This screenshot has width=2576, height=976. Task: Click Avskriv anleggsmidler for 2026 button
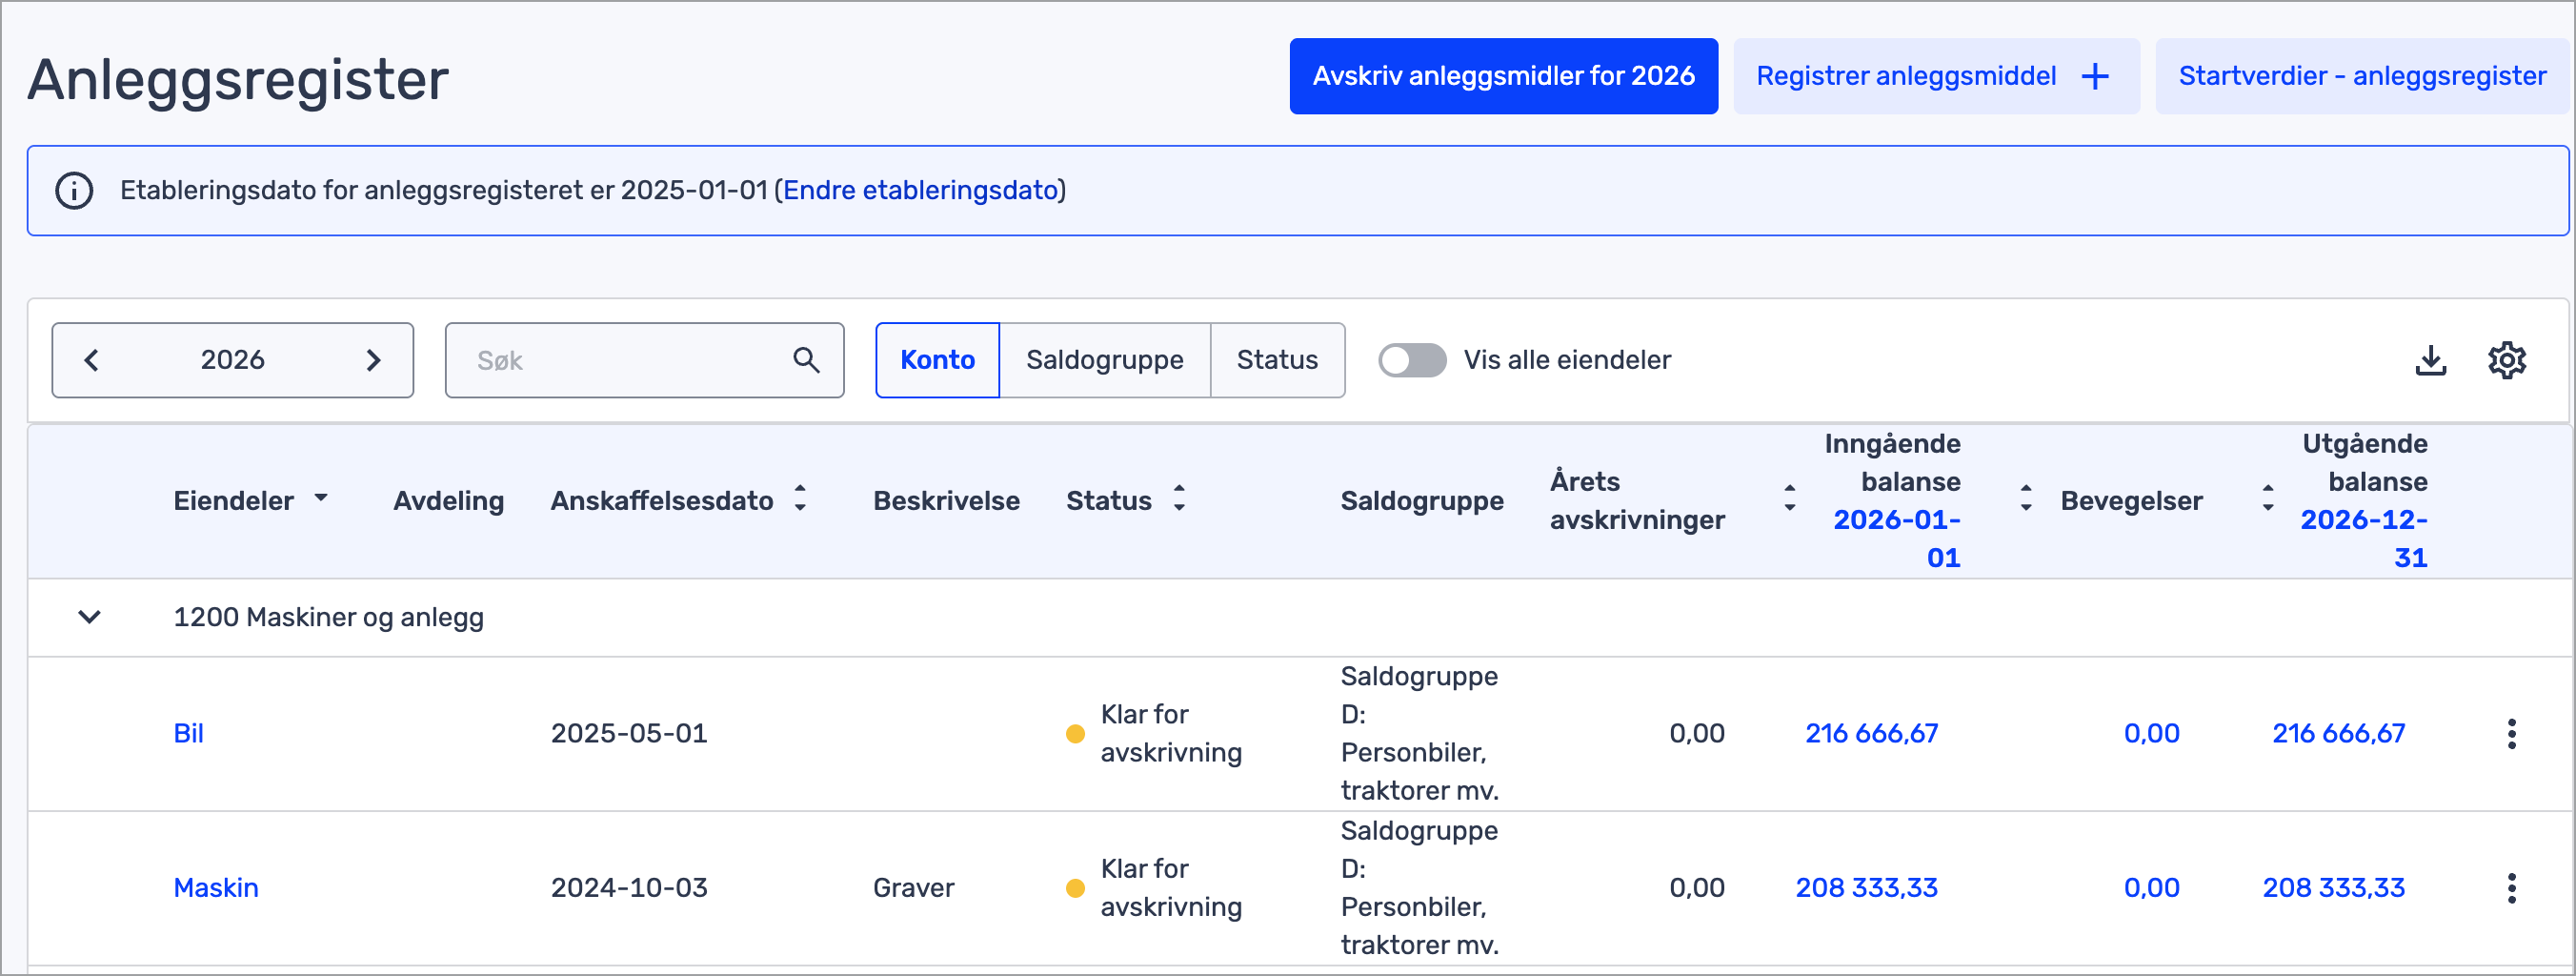pyautogui.click(x=1503, y=76)
